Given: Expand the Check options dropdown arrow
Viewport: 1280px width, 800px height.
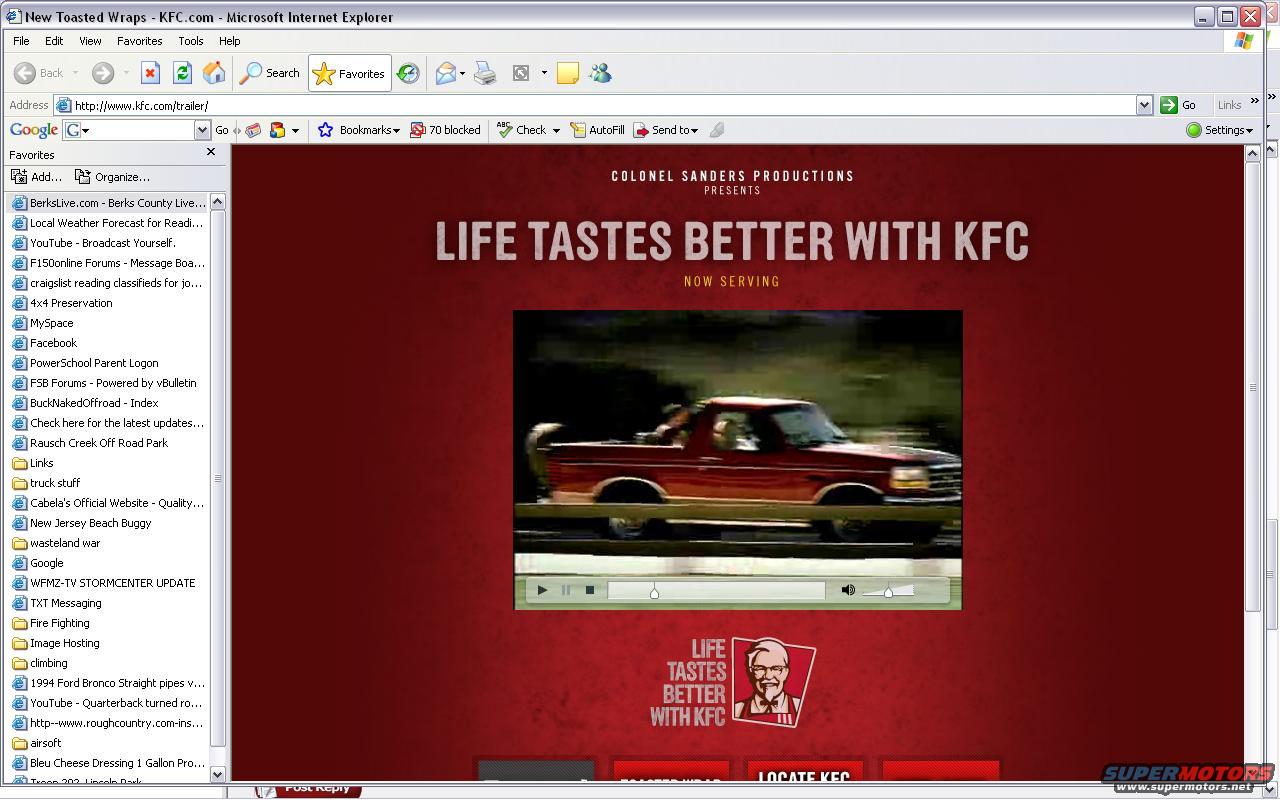Looking at the screenshot, I should (556, 130).
